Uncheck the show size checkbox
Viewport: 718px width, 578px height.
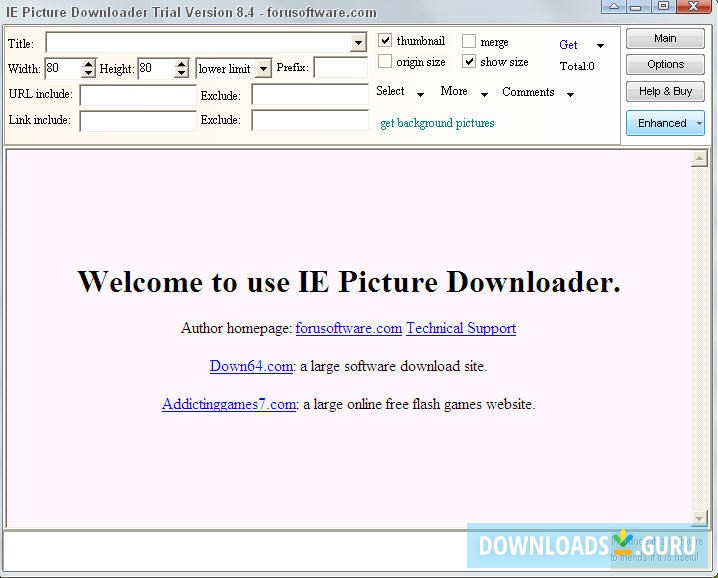click(x=469, y=61)
